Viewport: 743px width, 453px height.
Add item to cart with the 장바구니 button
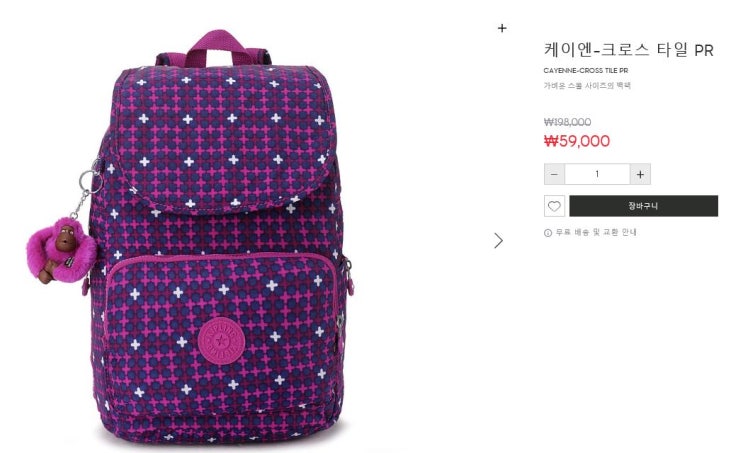643,206
